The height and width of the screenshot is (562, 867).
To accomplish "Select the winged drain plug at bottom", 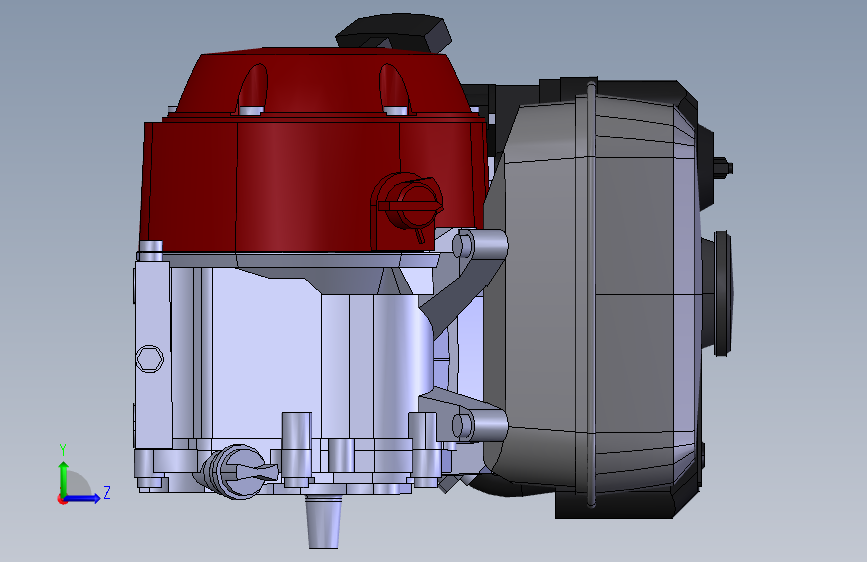I will [x=239, y=471].
